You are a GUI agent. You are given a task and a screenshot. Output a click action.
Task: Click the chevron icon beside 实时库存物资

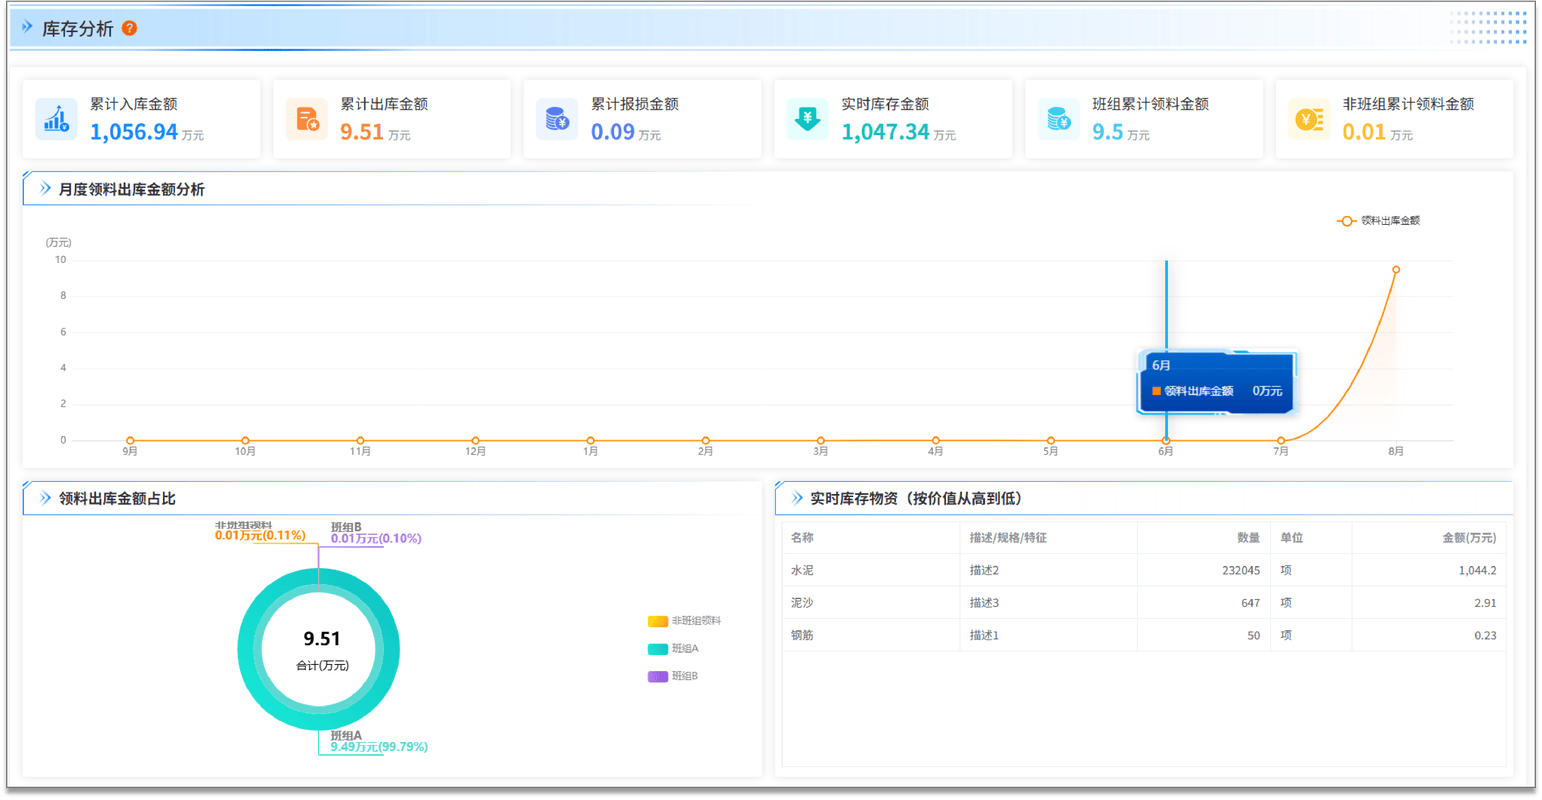[x=797, y=498]
